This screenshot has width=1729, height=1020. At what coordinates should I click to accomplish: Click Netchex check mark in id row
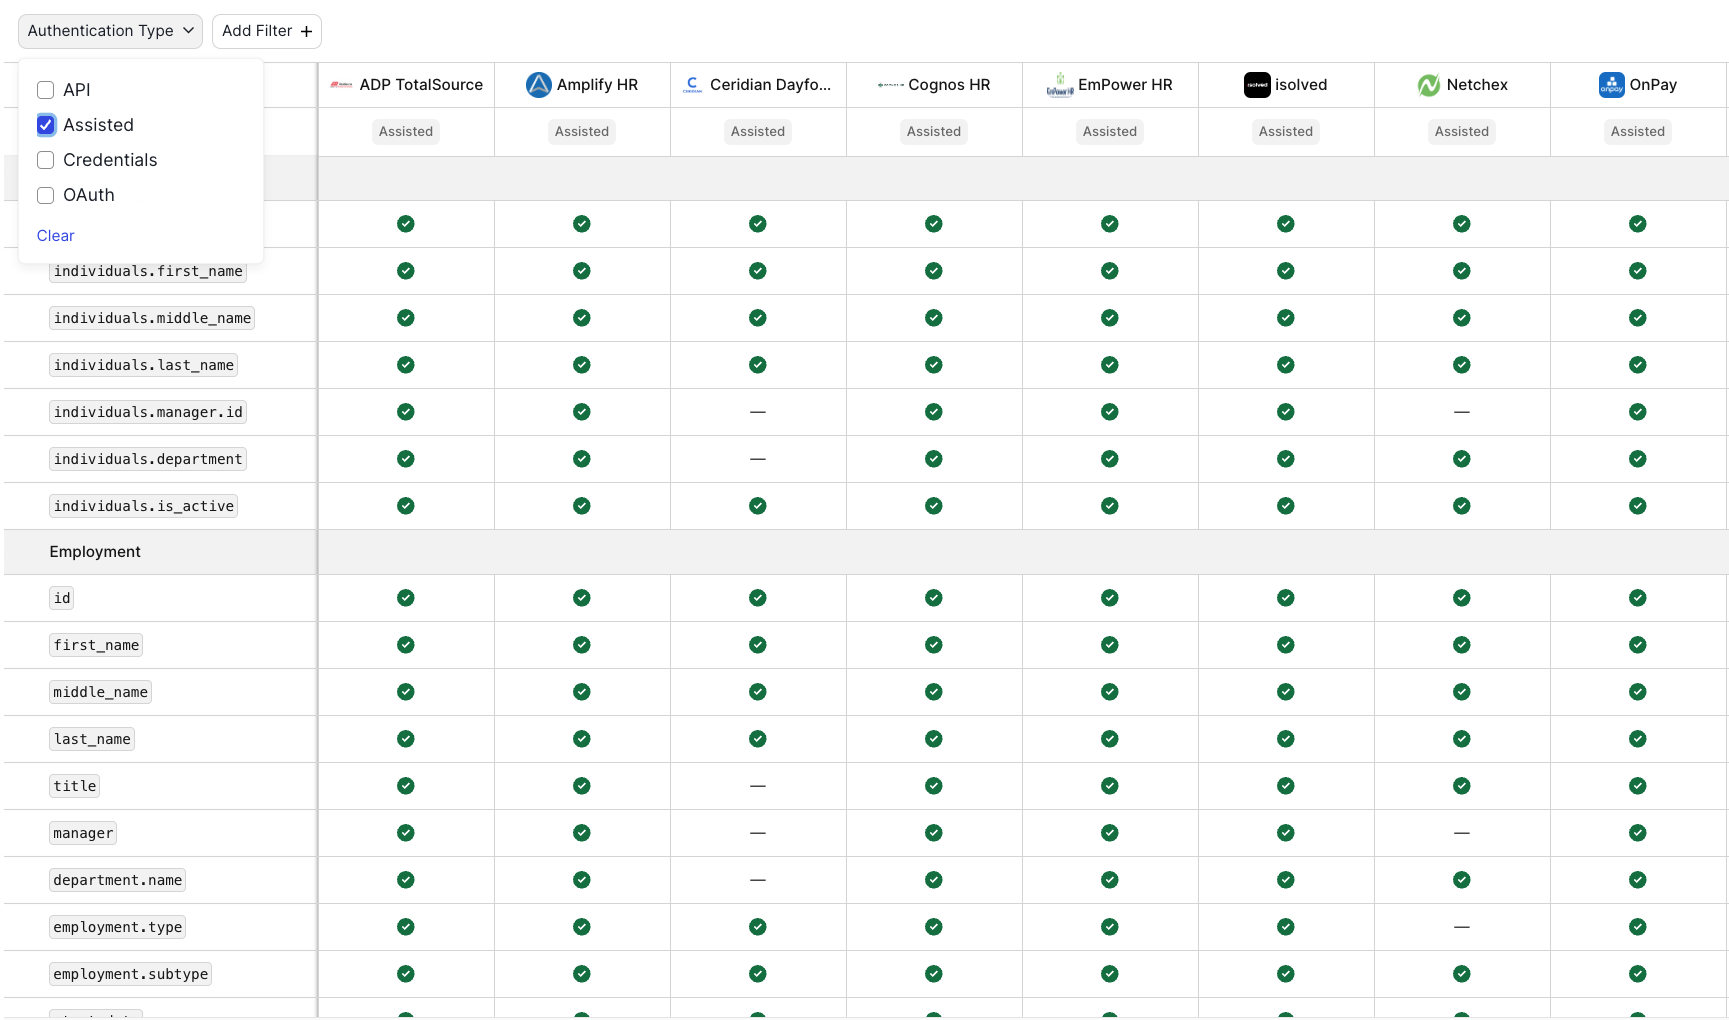tap(1462, 598)
